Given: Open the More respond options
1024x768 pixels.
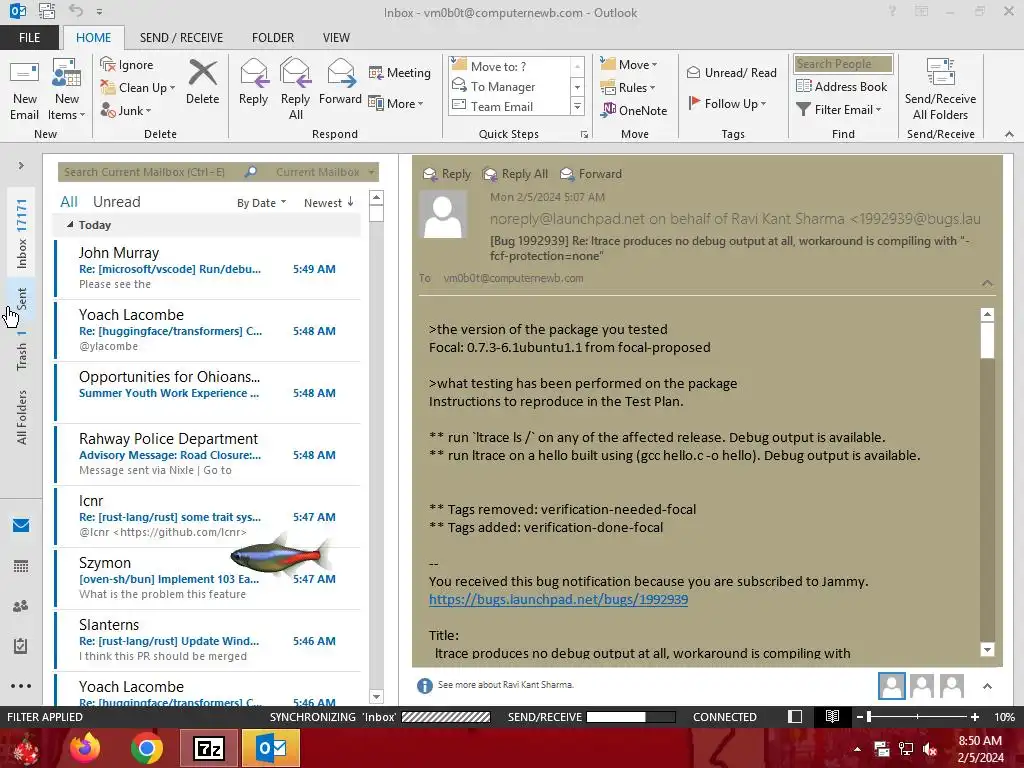Looking at the screenshot, I should pyautogui.click(x=396, y=103).
